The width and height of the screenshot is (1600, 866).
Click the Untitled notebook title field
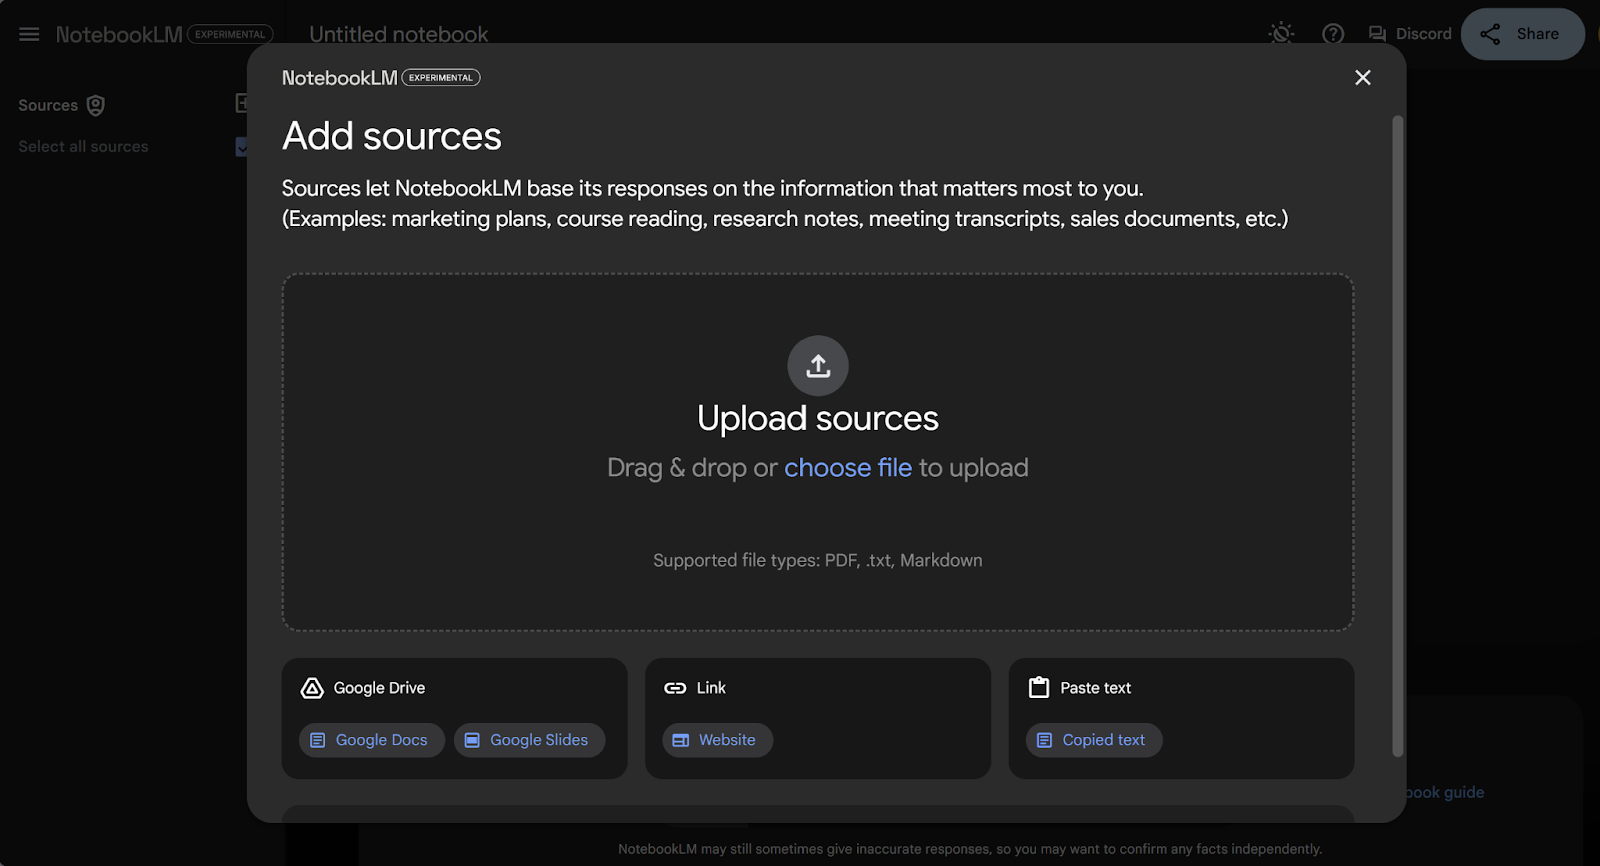(x=399, y=34)
